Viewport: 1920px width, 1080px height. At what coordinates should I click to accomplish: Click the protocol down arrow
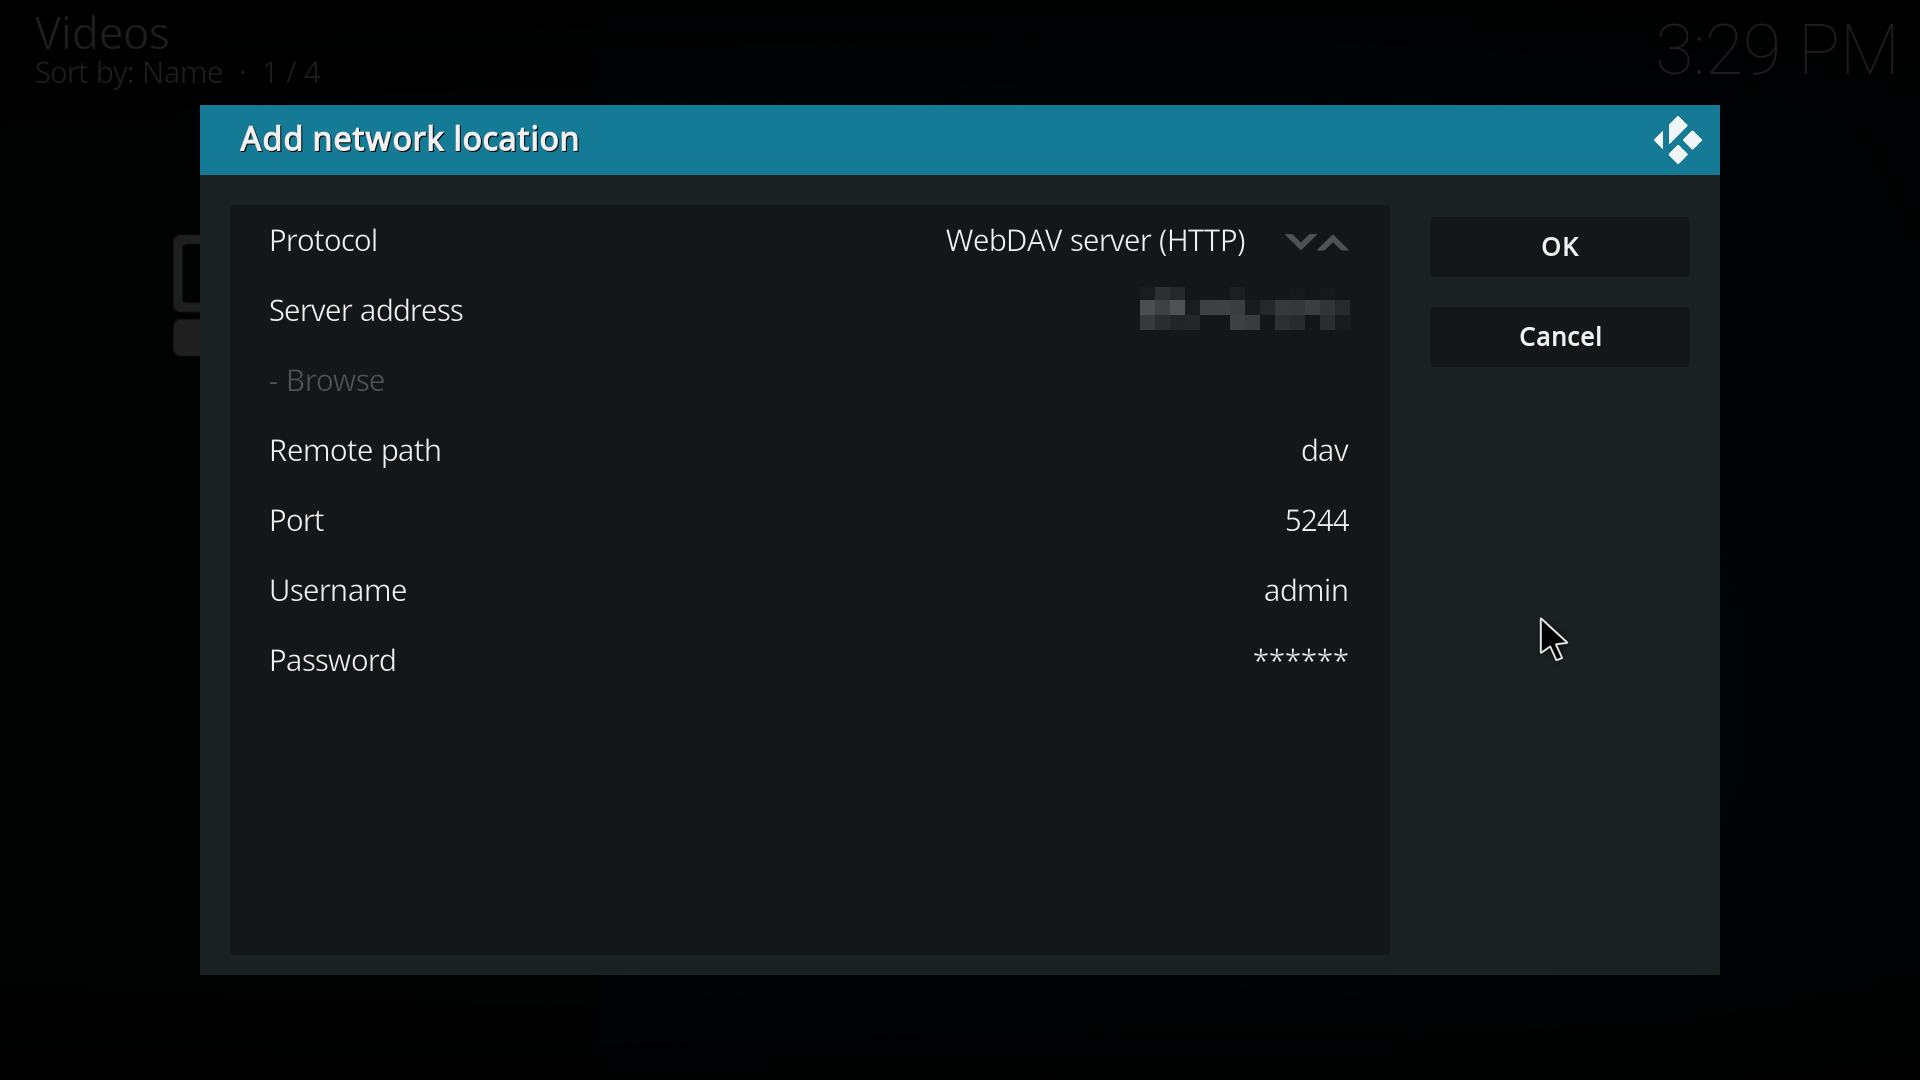1299,242
